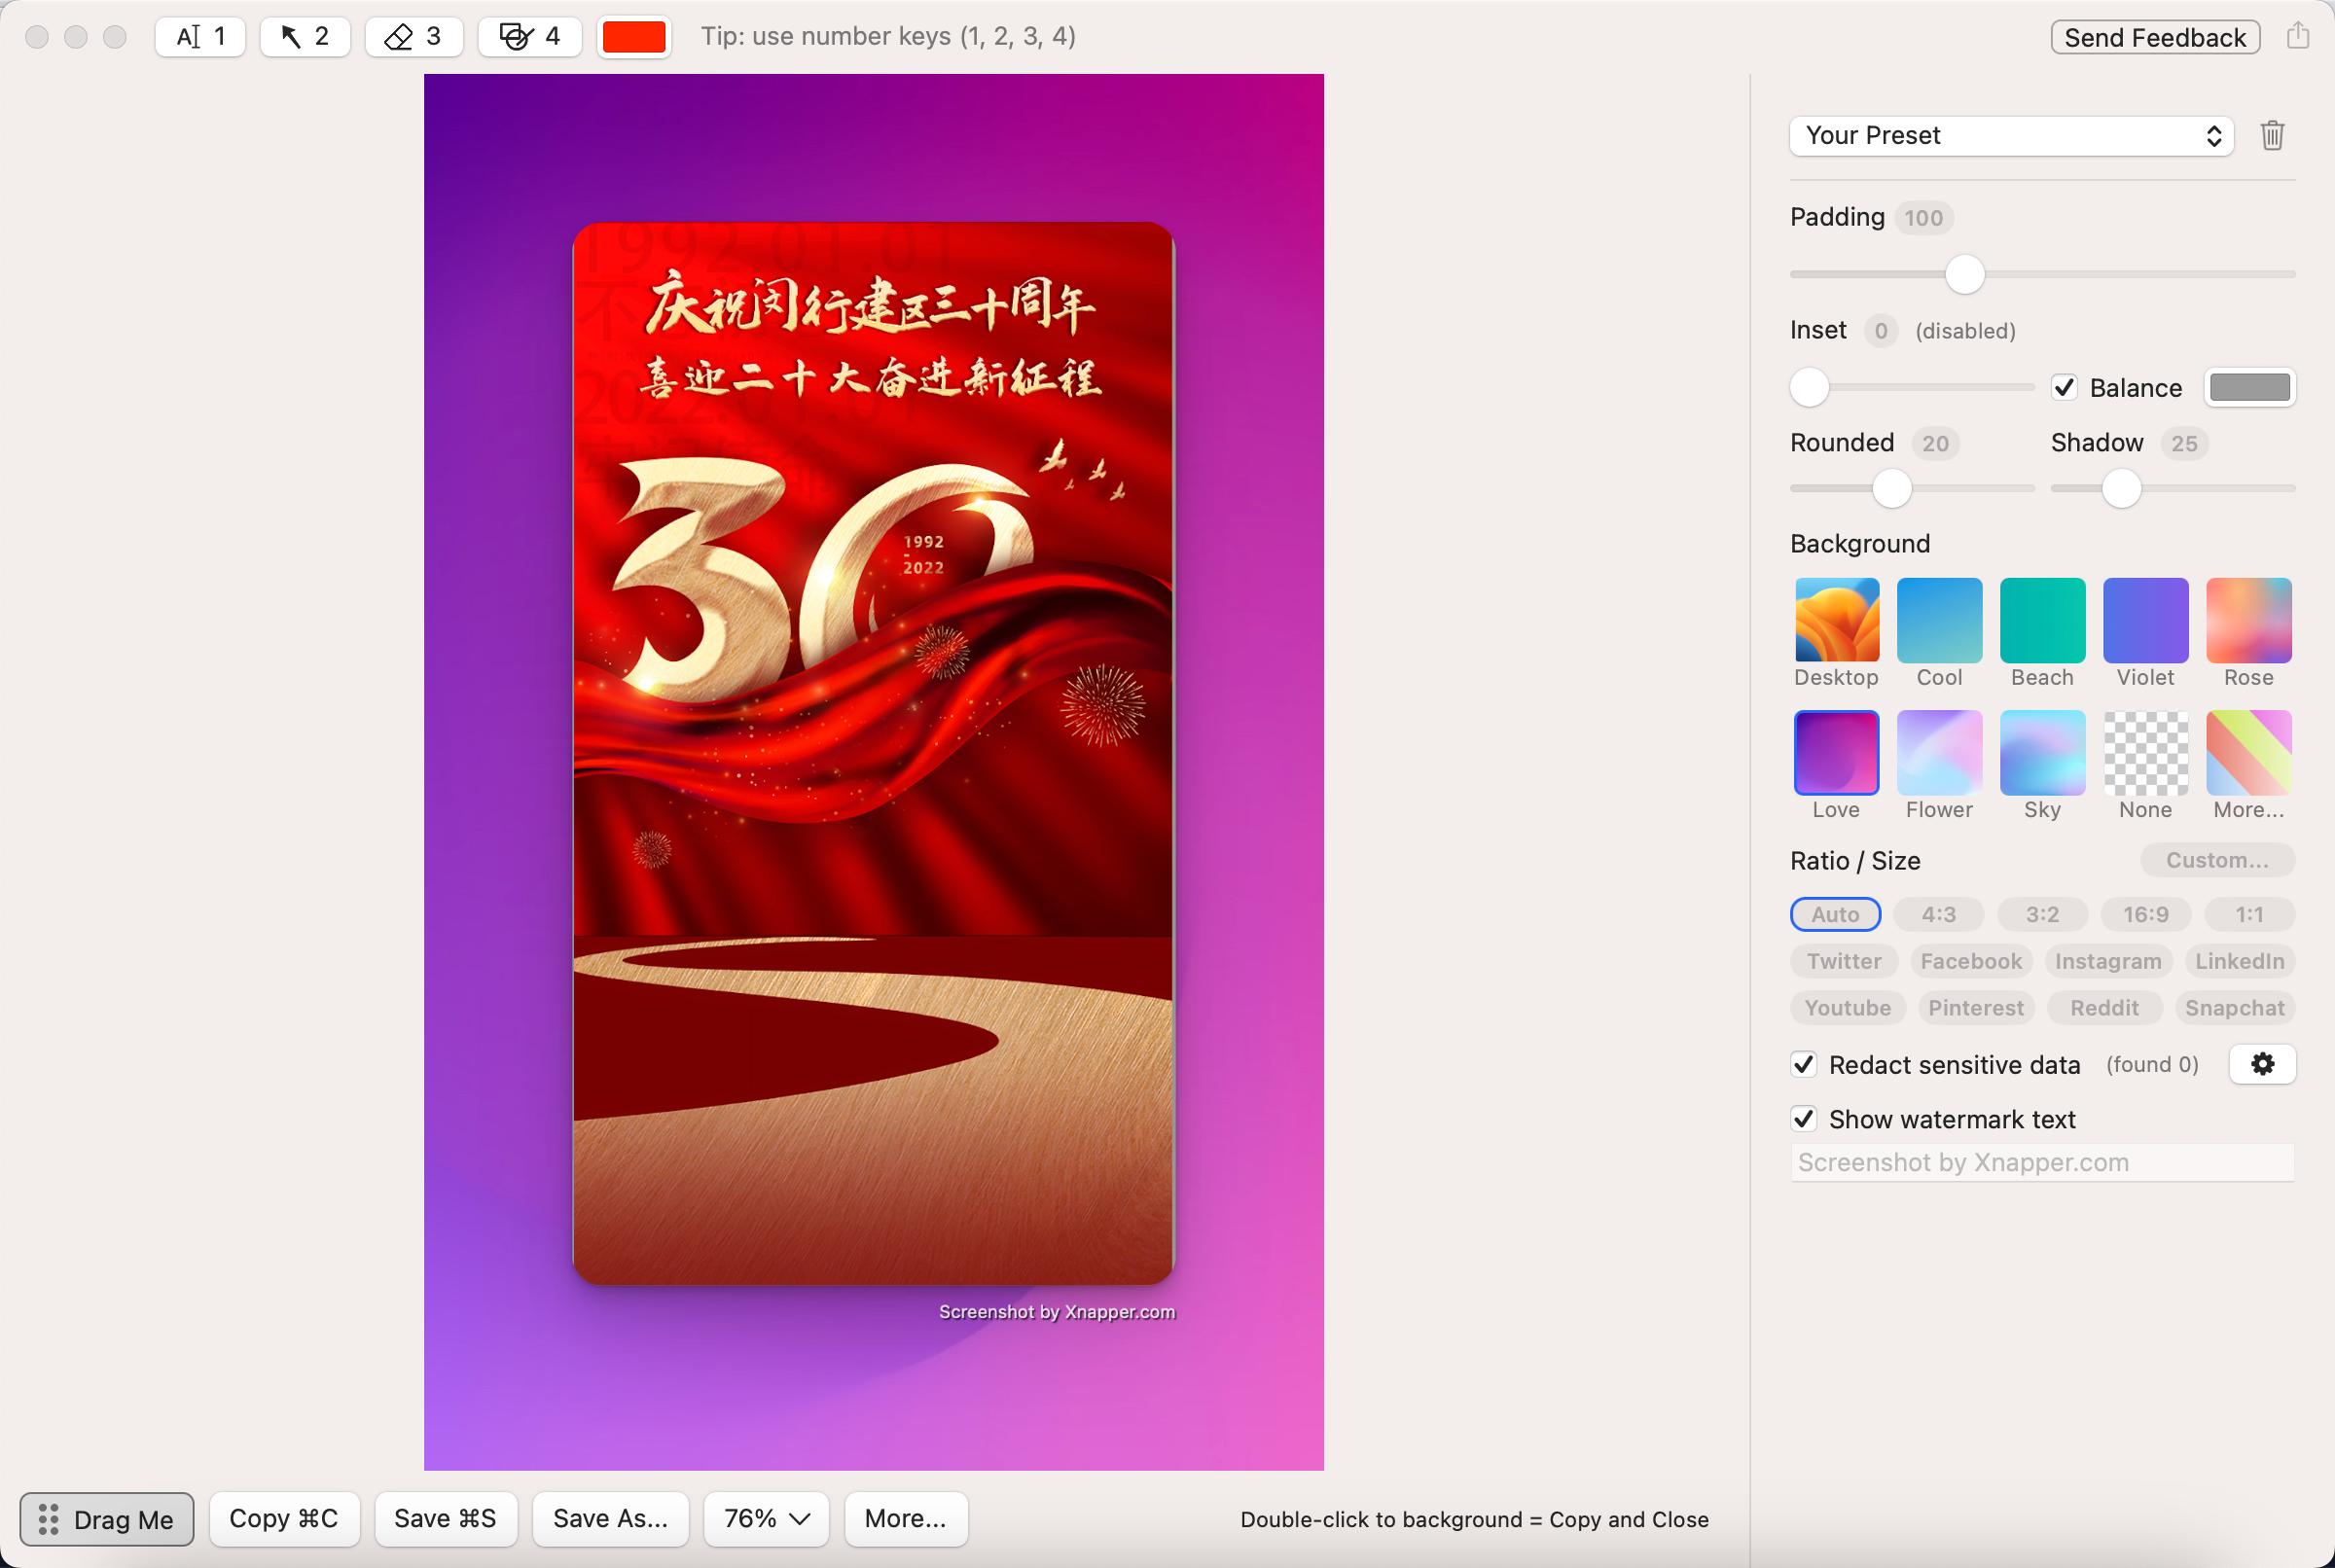This screenshot has width=2335, height=1568.
Task: Expand the 76% zoom dropdown
Action: point(766,1518)
